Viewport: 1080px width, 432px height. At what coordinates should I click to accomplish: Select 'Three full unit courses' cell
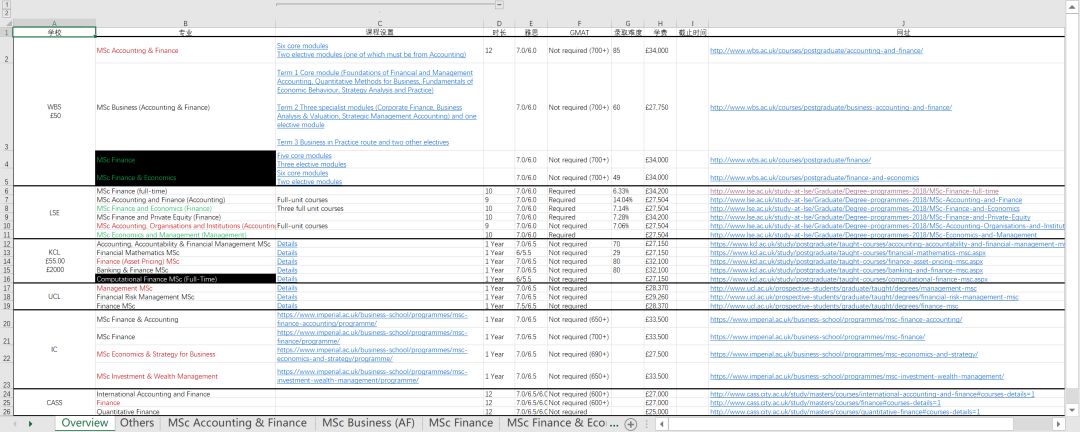coord(380,209)
